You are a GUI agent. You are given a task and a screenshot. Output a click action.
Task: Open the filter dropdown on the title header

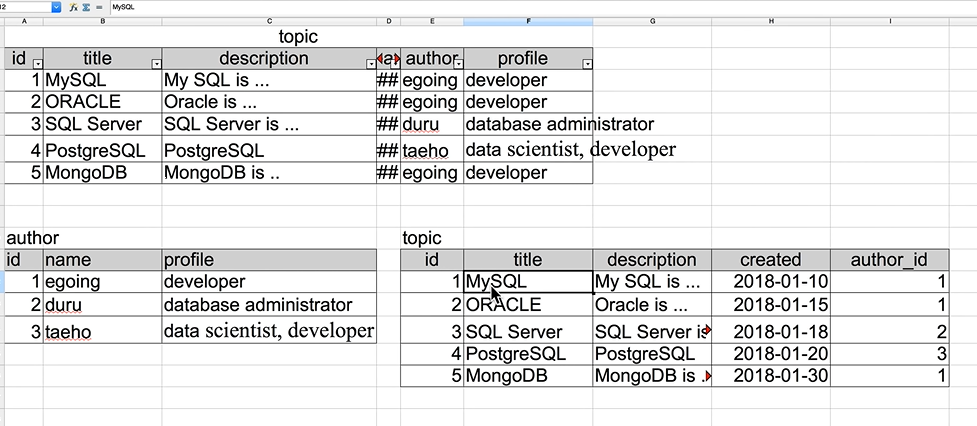point(156,64)
